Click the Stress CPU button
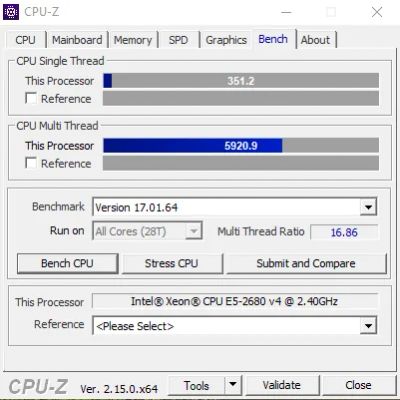Screen dimensions: 400x400 [172, 263]
